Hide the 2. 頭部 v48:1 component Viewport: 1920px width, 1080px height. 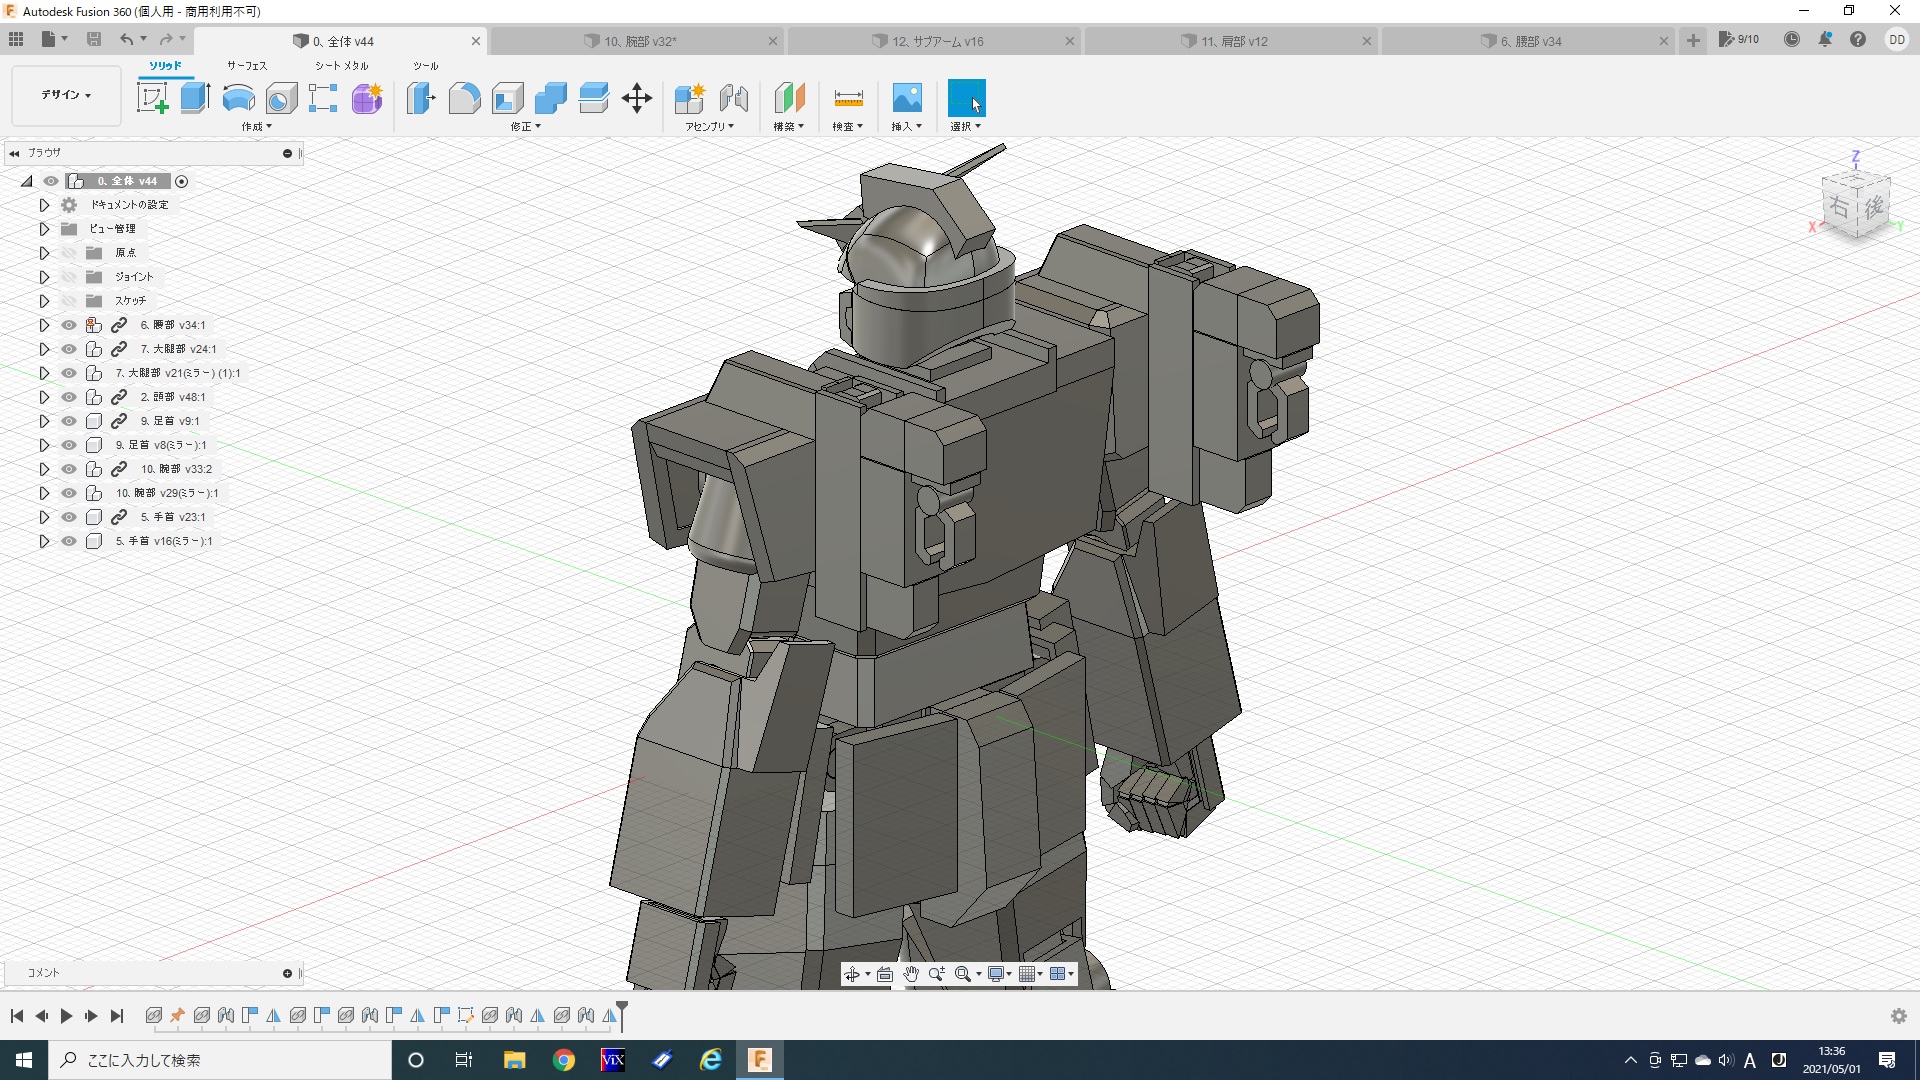click(69, 397)
